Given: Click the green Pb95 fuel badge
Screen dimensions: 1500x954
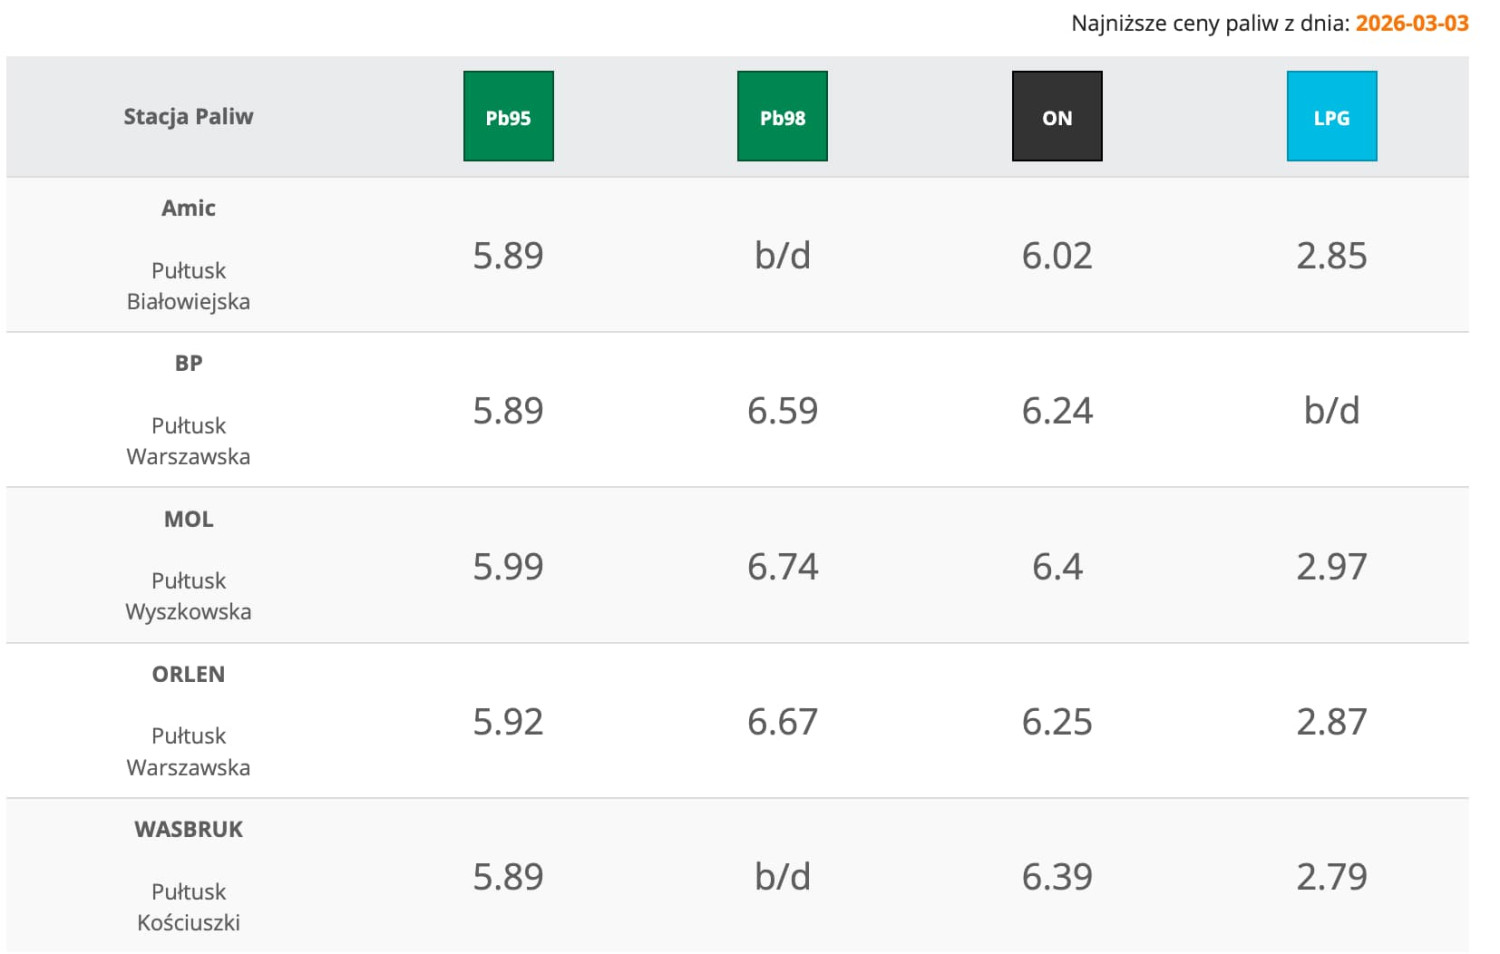Looking at the screenshot, I should point(508,116).
